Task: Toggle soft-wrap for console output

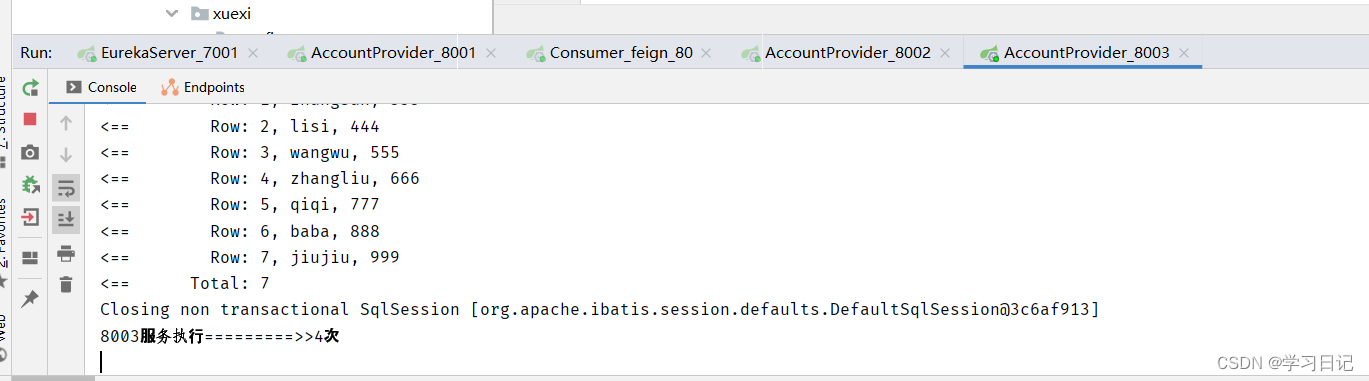Action: click(x=66, y=187)
